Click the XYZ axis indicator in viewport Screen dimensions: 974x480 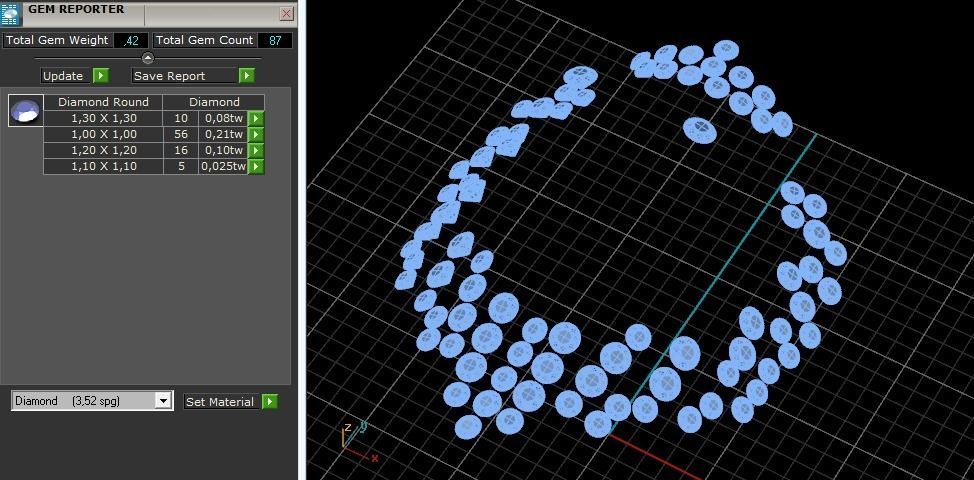coord(358,442)
